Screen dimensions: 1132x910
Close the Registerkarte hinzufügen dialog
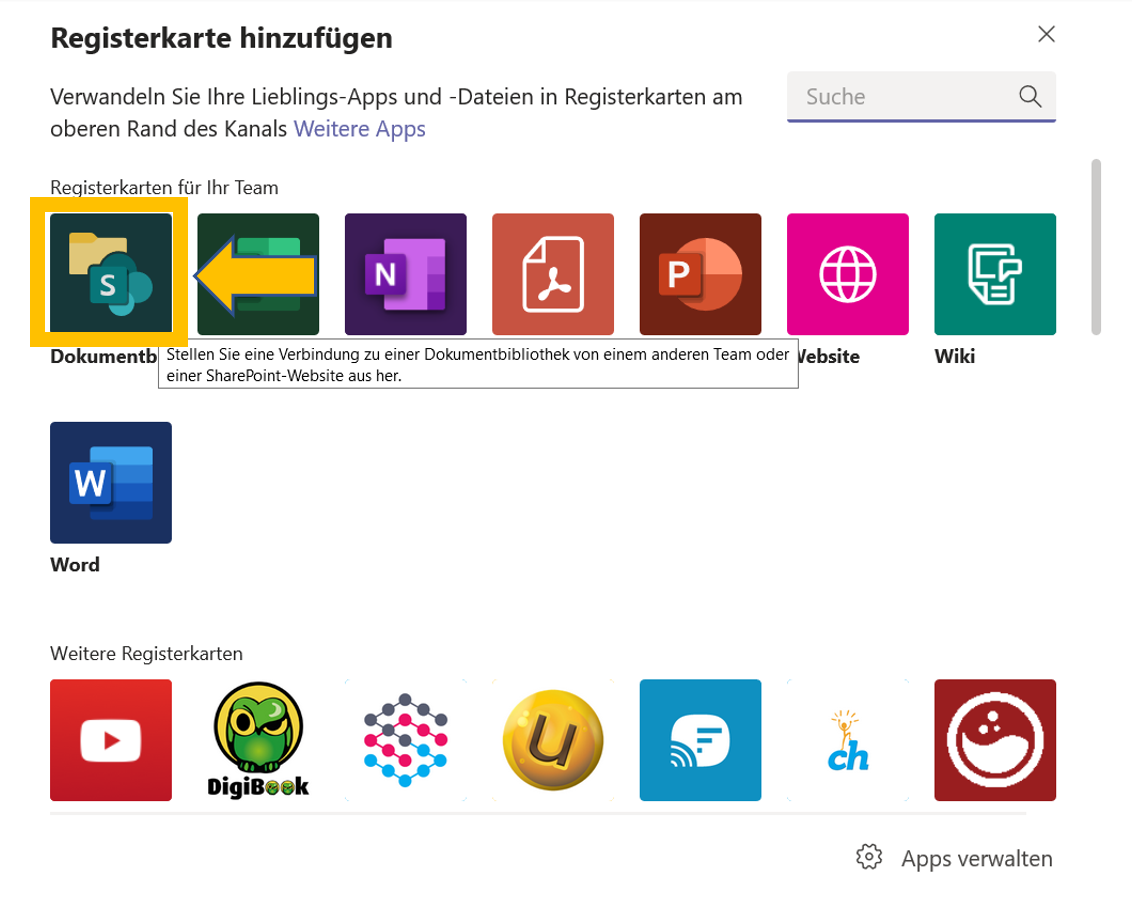pos(1046,34)
